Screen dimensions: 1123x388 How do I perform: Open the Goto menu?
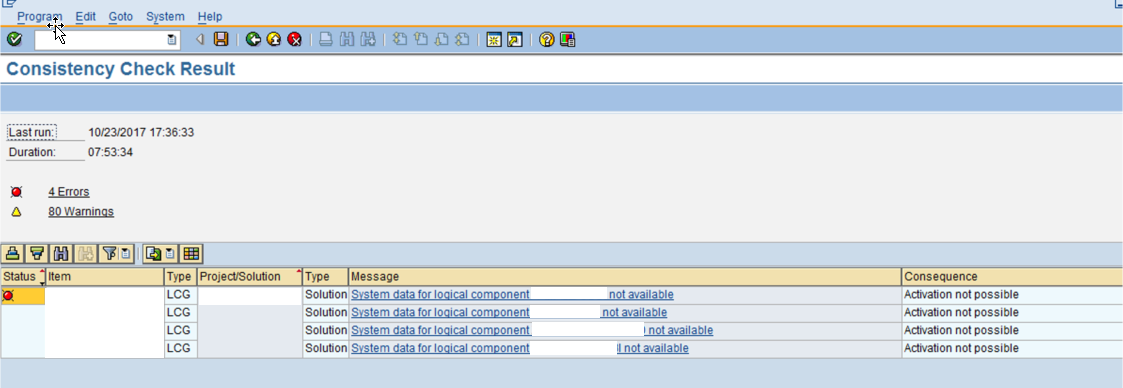point(120,16)
